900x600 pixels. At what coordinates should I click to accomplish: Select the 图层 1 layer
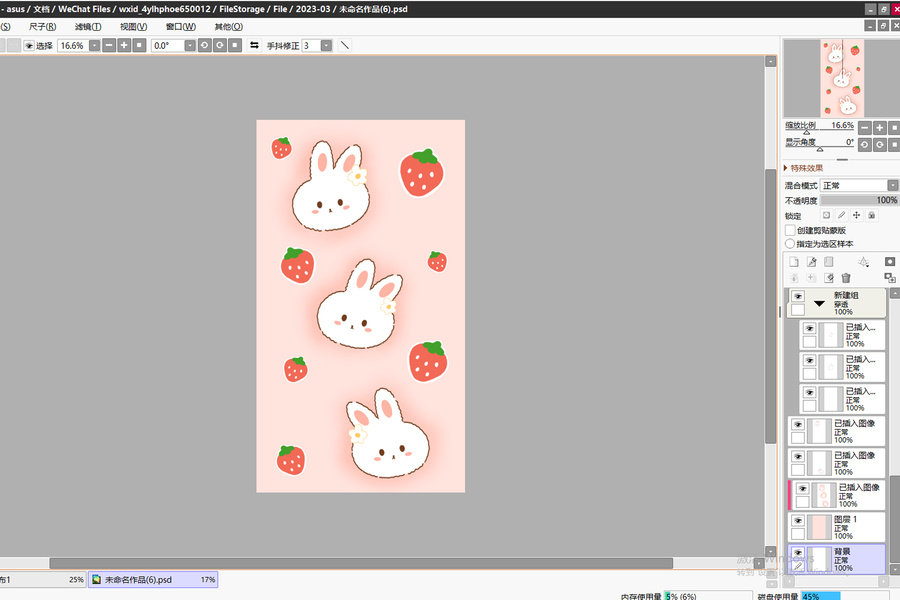coord(837,528)
